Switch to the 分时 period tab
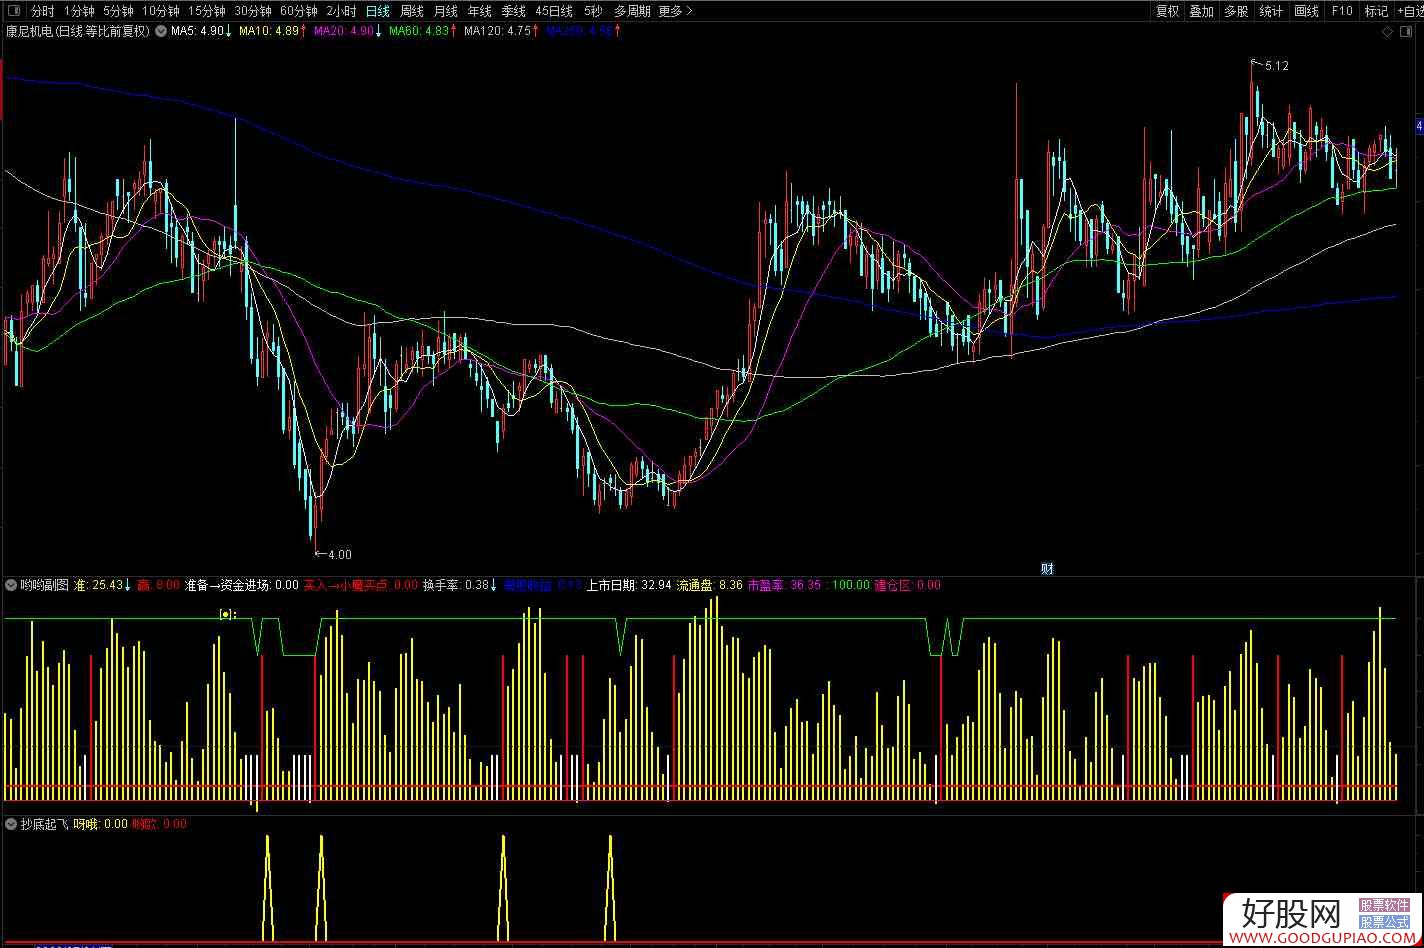 click(42, 11)
